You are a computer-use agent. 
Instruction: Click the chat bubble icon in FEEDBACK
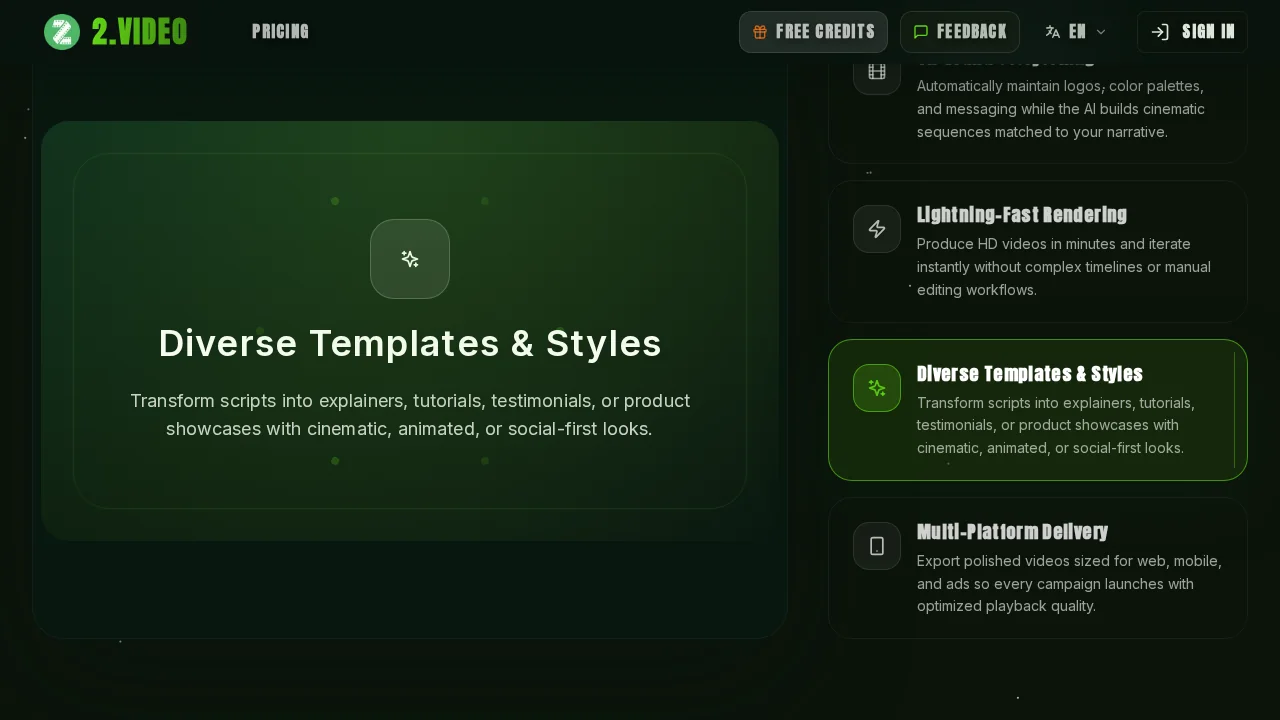click(921, 31)
